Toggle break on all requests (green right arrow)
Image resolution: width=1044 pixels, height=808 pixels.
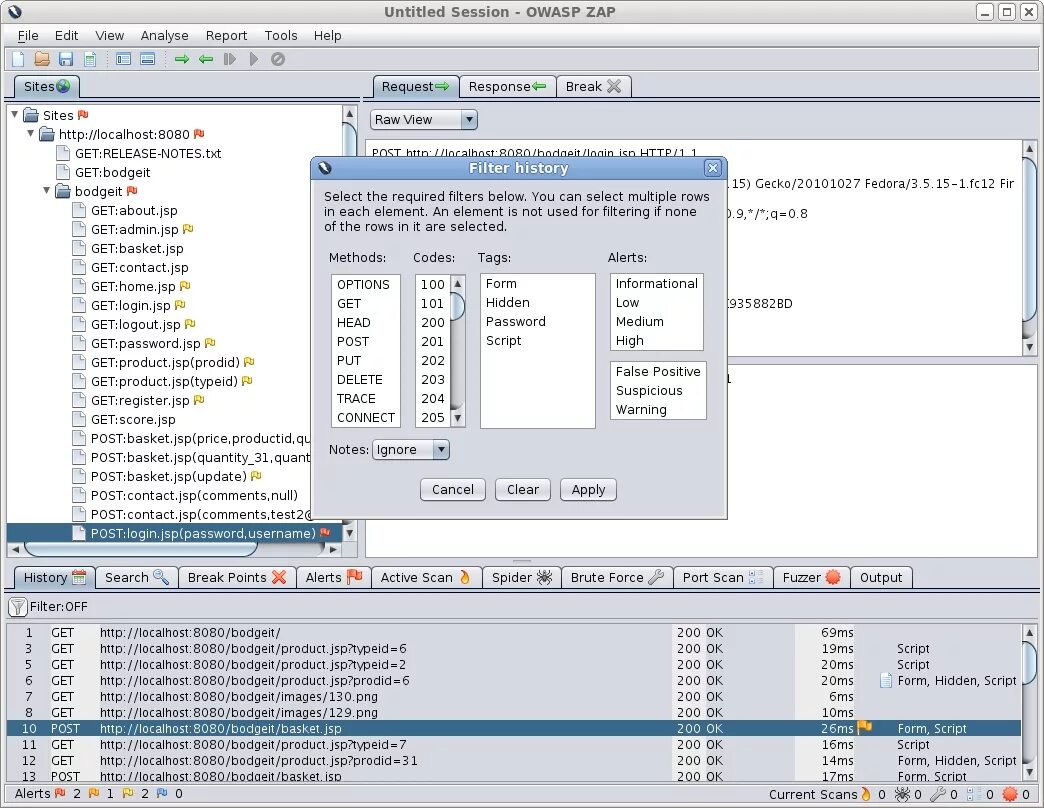coord(182,59)
